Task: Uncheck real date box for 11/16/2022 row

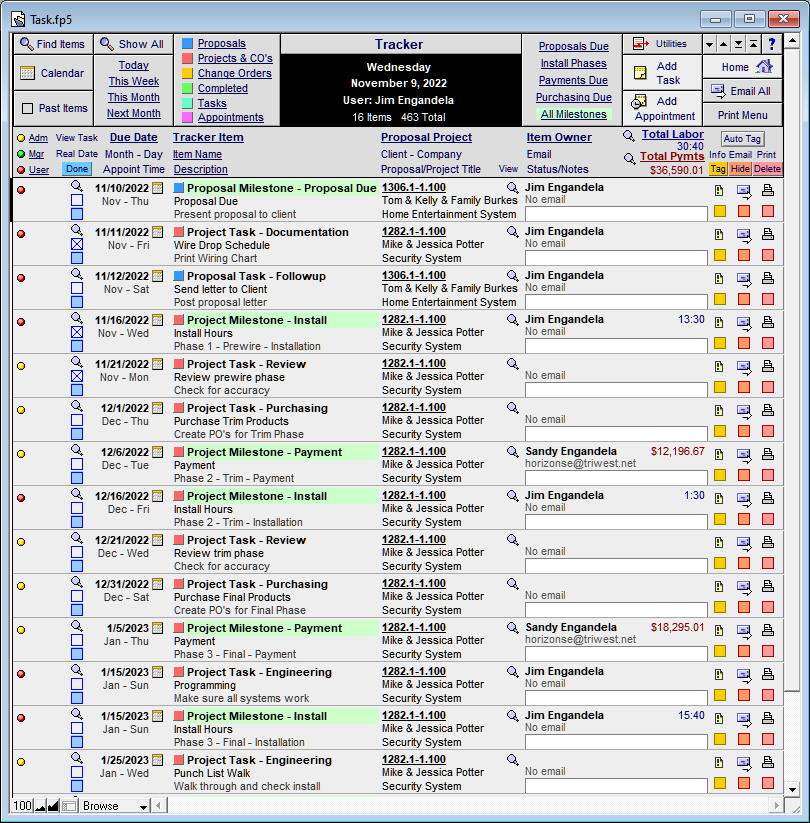Action: (x=77, y=332)
